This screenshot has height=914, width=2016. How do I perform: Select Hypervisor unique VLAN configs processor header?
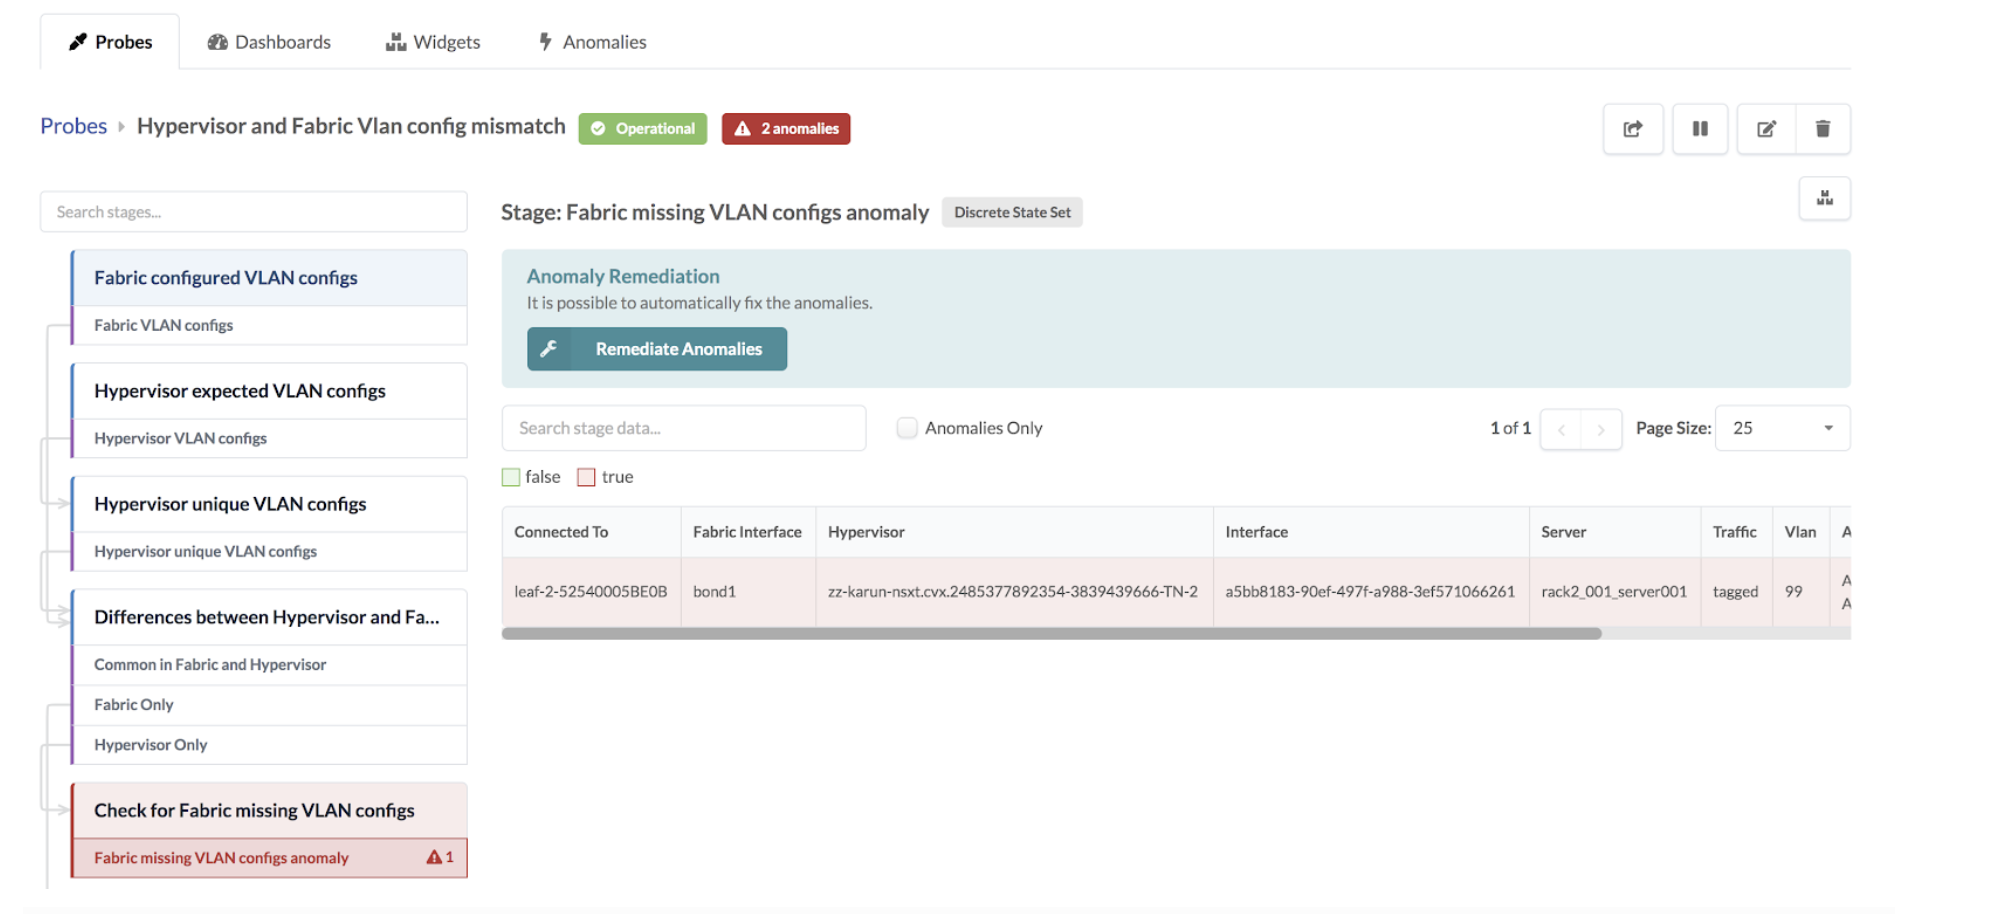point(270,504)
